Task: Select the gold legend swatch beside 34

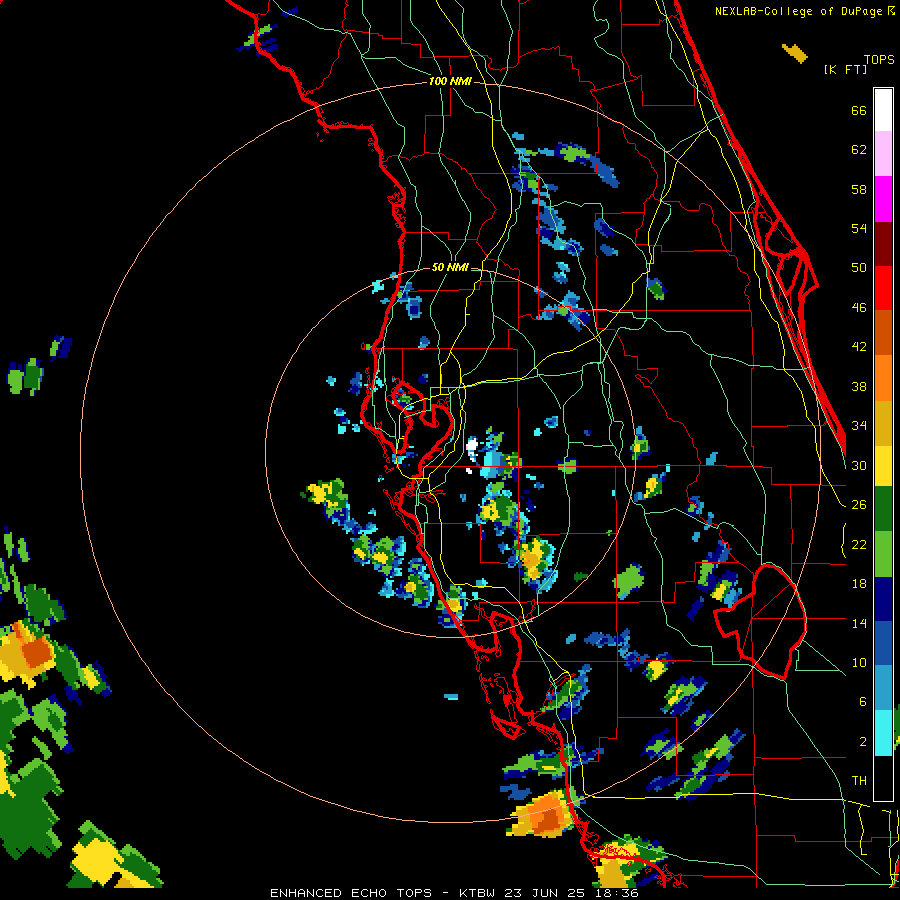Action: click(x=883, y=423)
